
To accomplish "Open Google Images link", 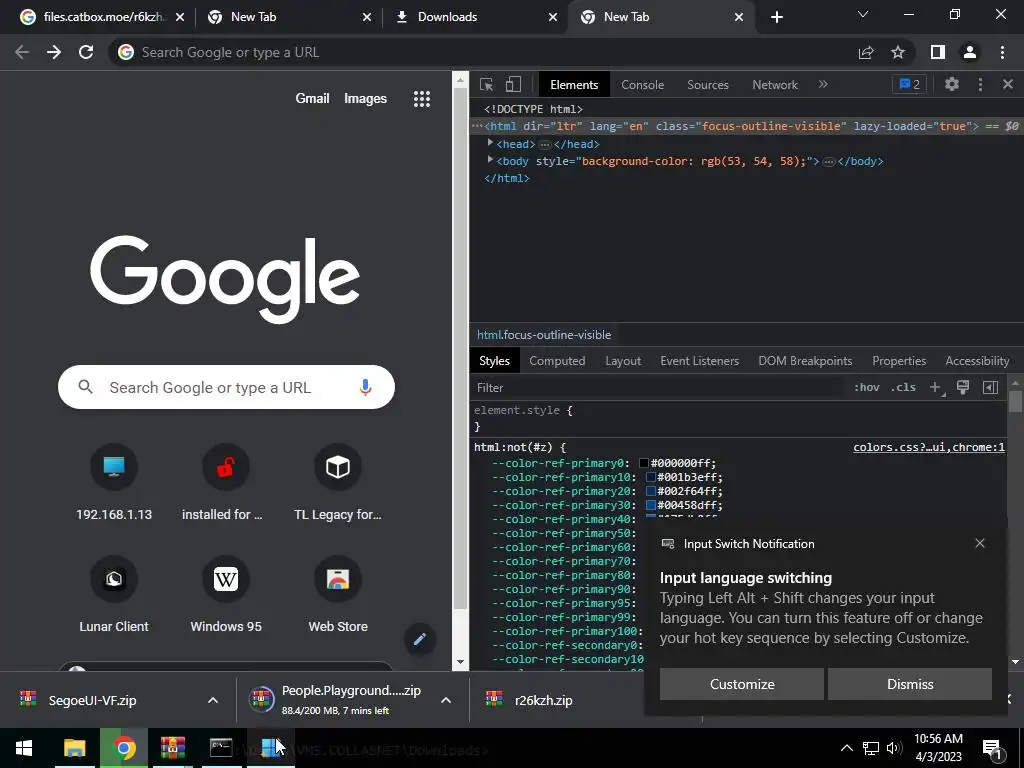I will coord(365,98).
